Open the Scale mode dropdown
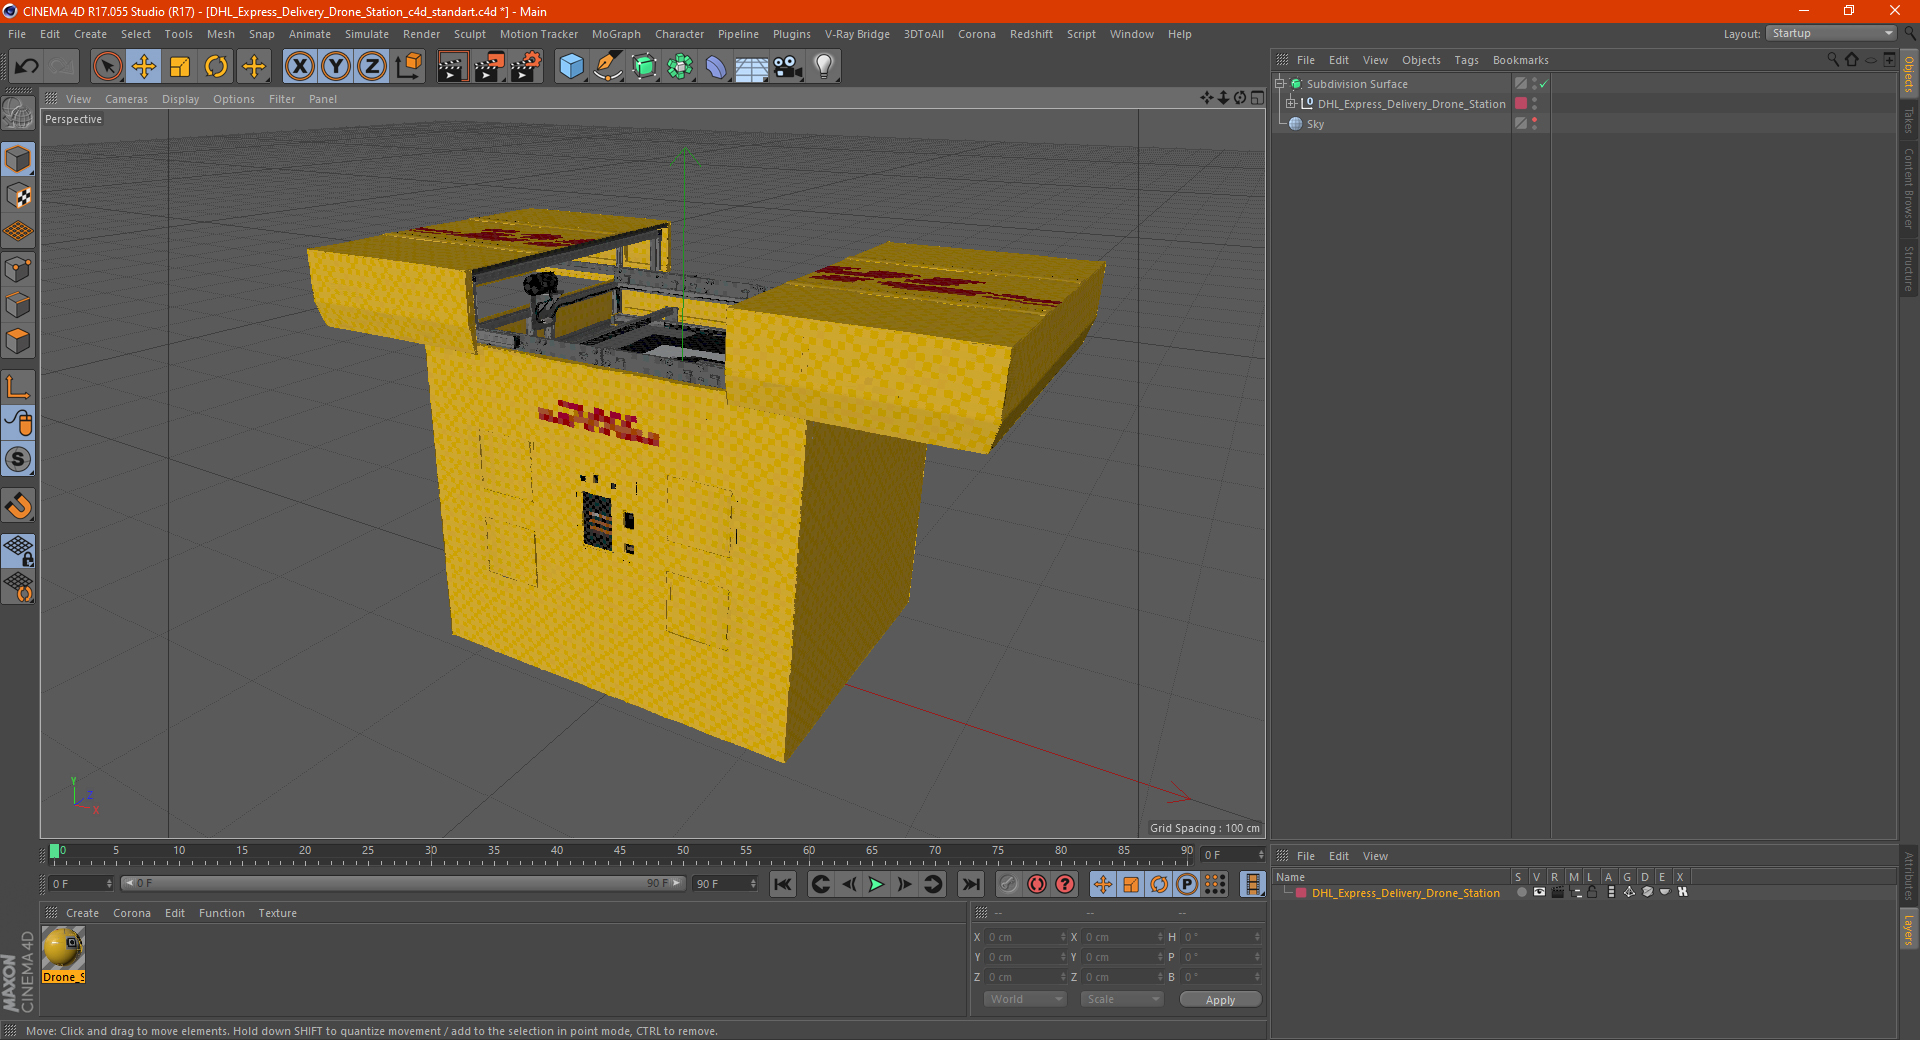 pyautogui.click(x=1122, y=999)
